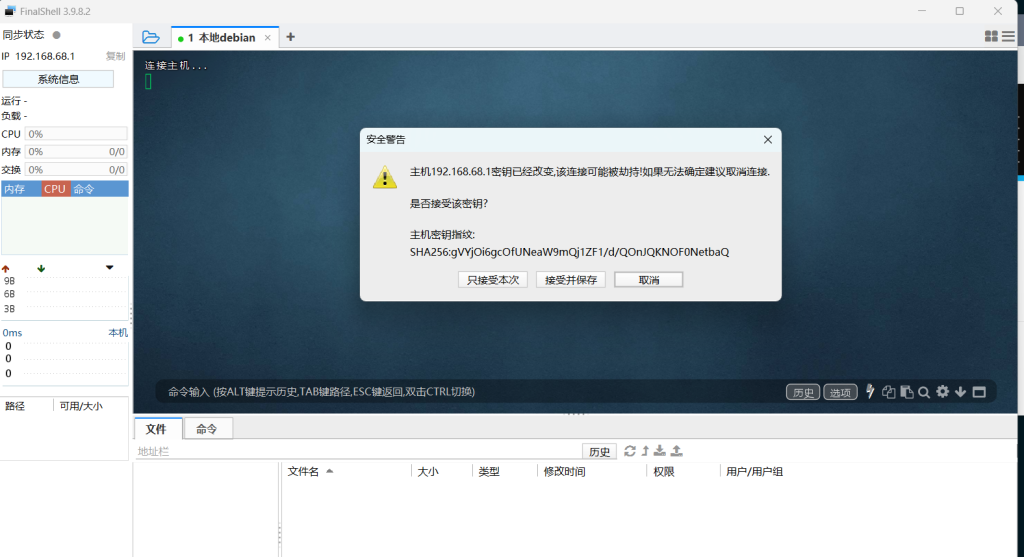
Task: Open the hamburger main menu
Action: (x=1009, y=36)
